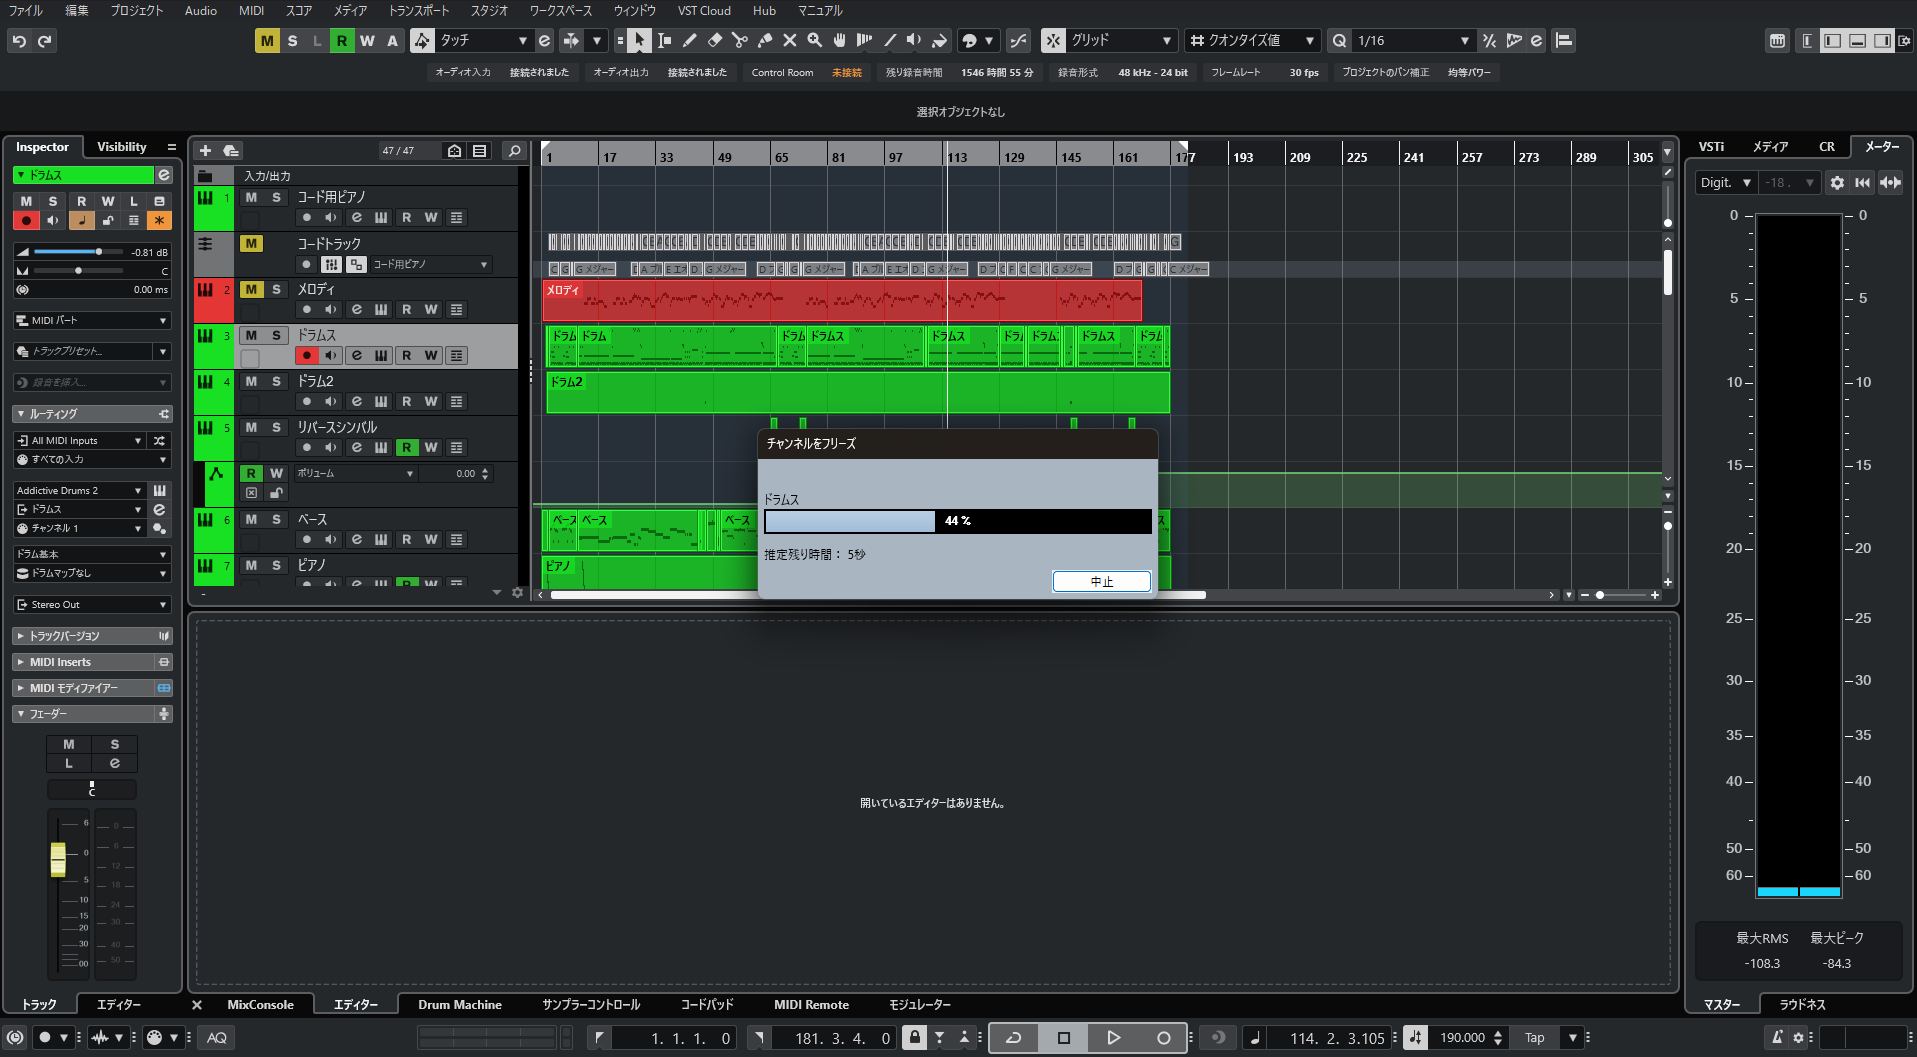Click 中止 to cancel freezing
The image size is (1917, 1057).
tap(1101, 582)
